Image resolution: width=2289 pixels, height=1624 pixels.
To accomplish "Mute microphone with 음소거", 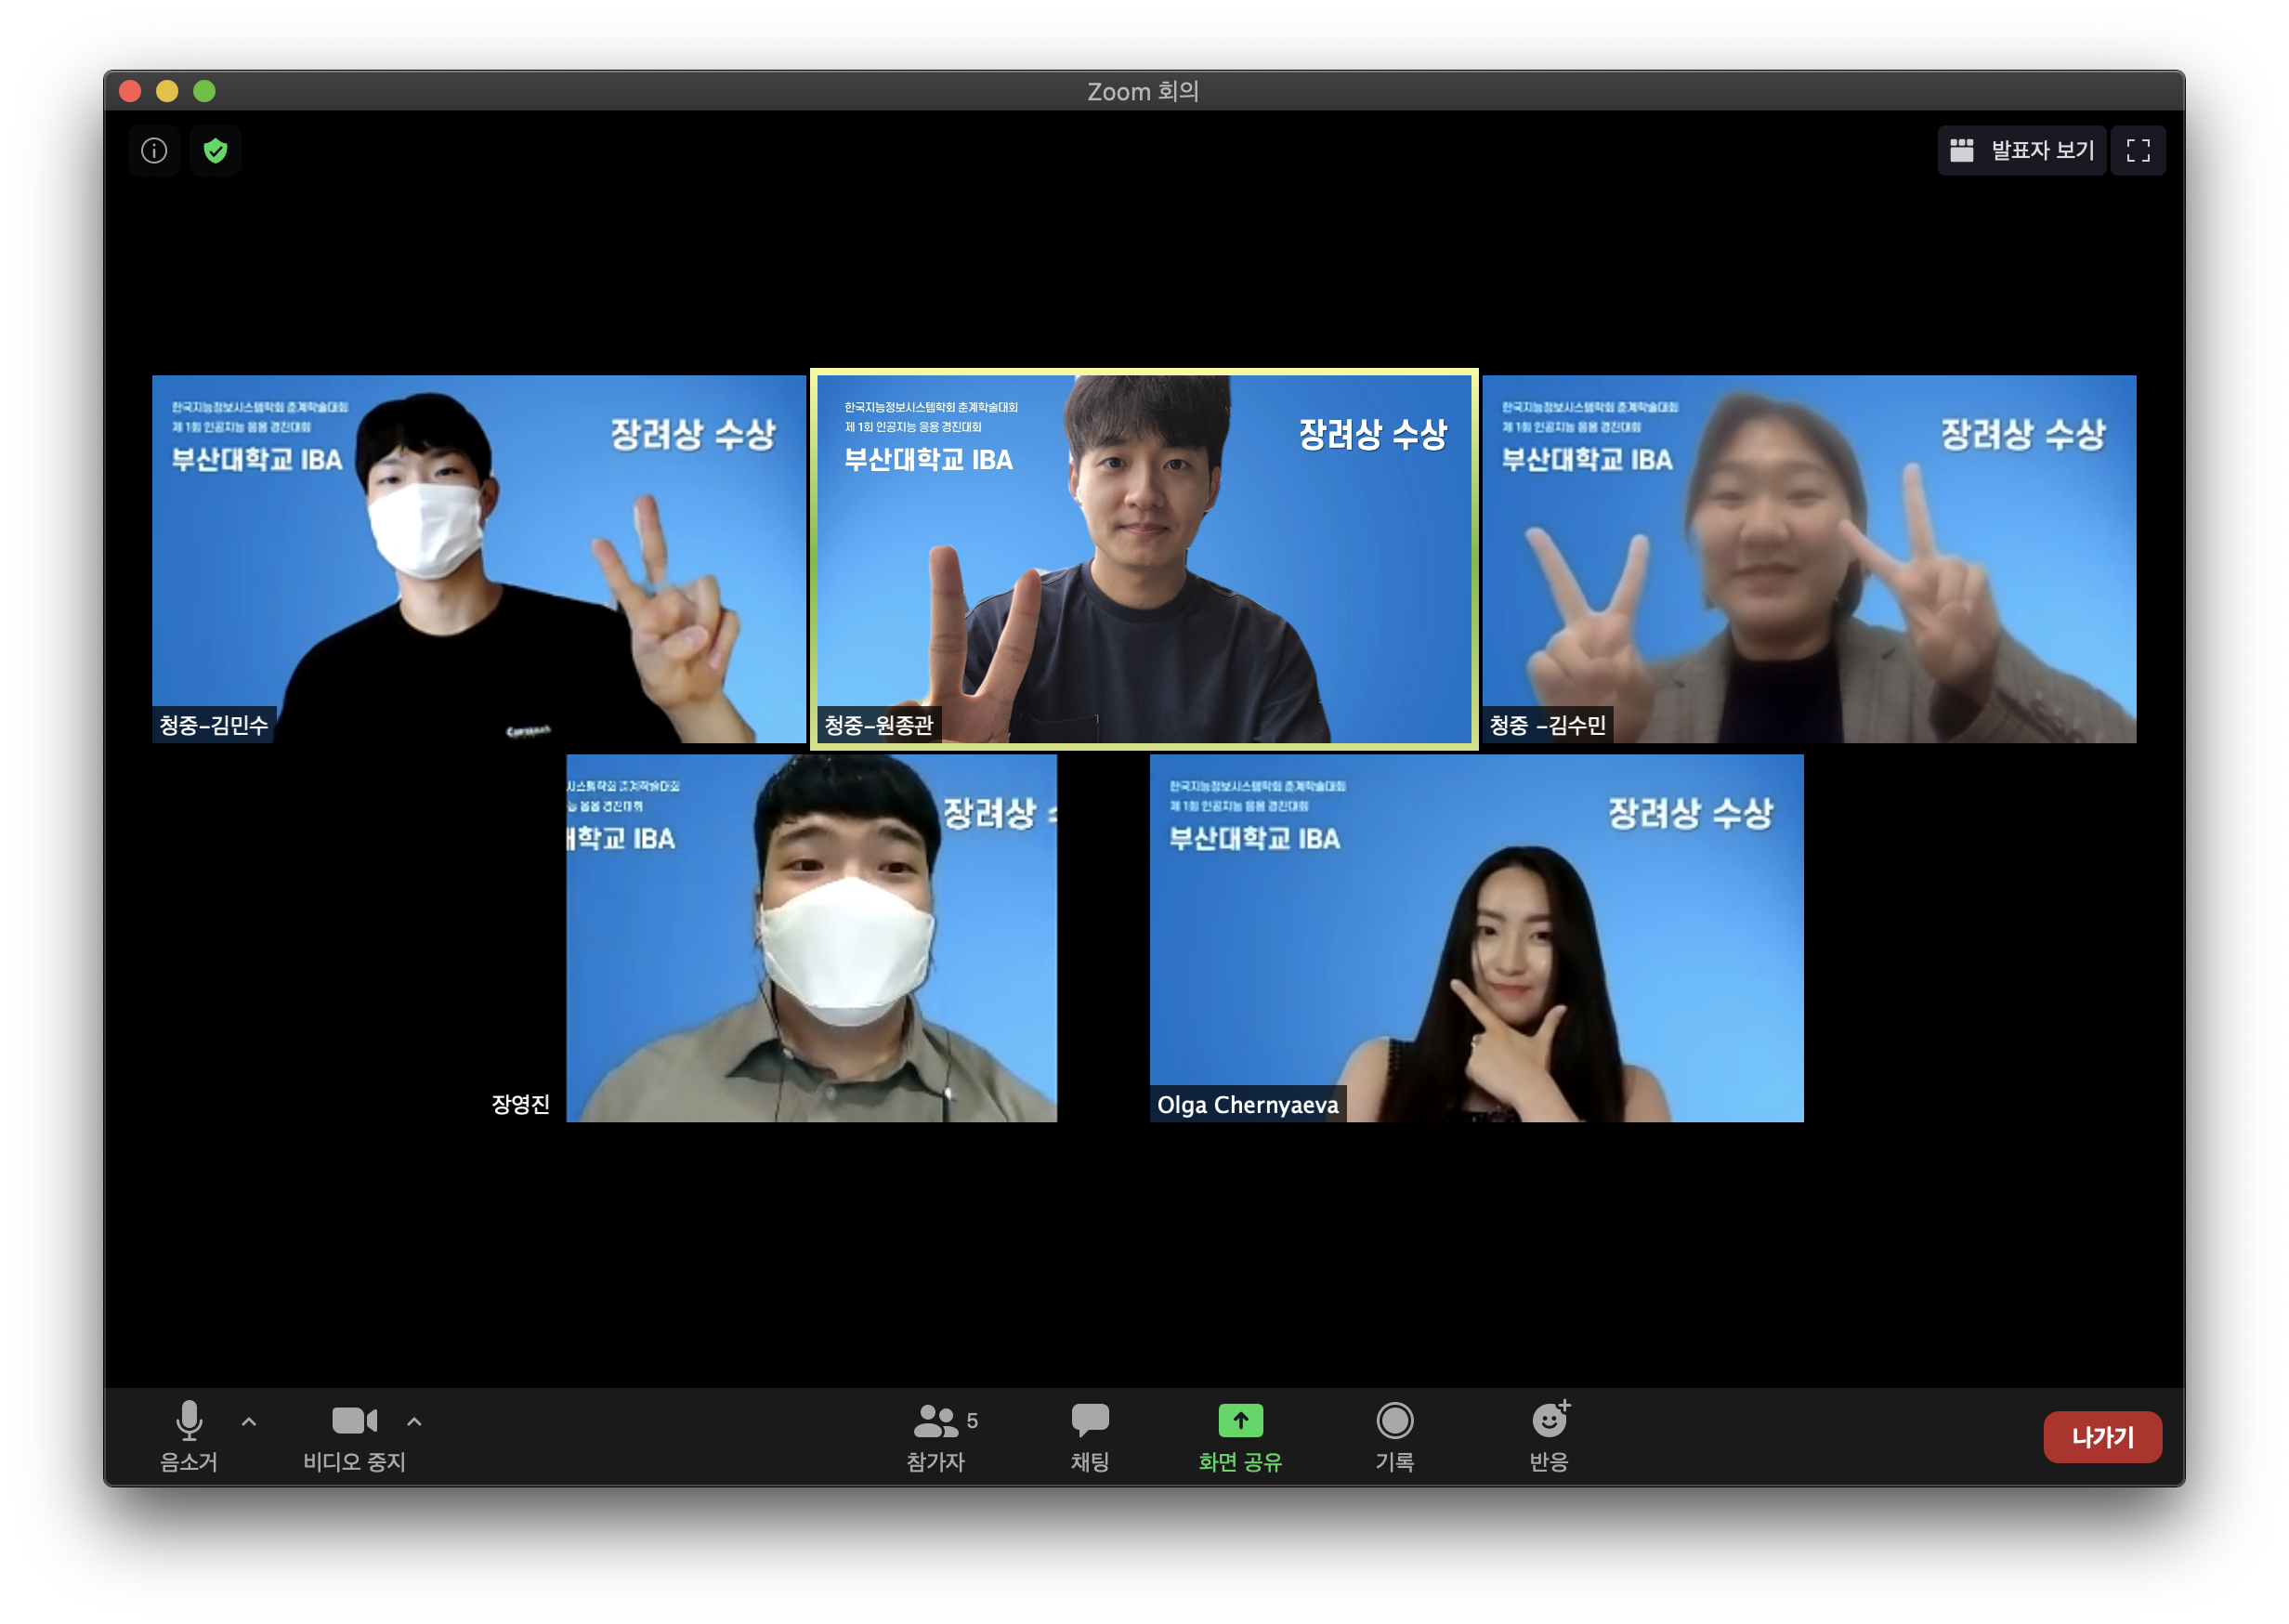I will pyautogui.click(x=189, y=1436).
